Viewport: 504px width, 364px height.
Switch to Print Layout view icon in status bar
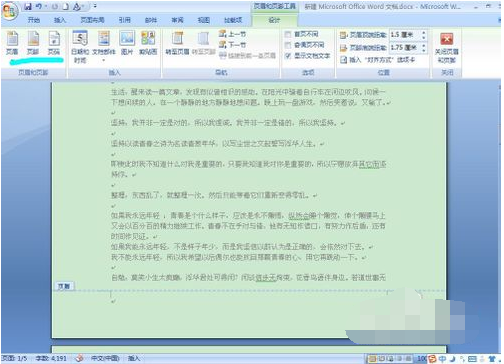(x=372, y=359)
